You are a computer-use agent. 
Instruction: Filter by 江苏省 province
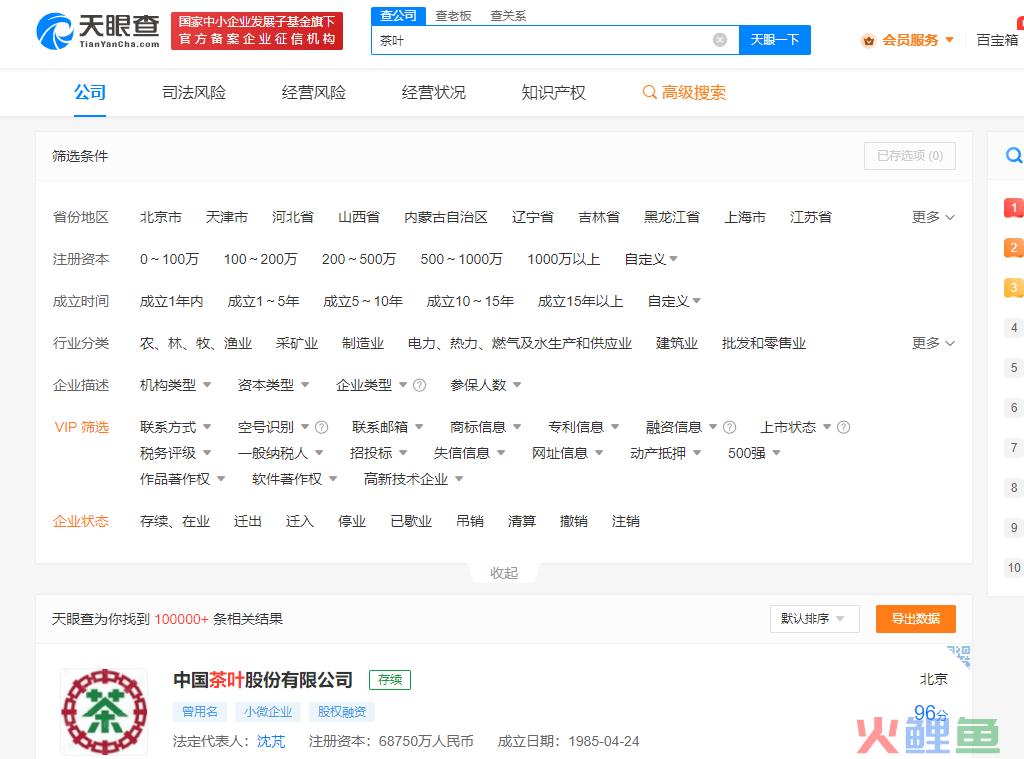(810, 217)
